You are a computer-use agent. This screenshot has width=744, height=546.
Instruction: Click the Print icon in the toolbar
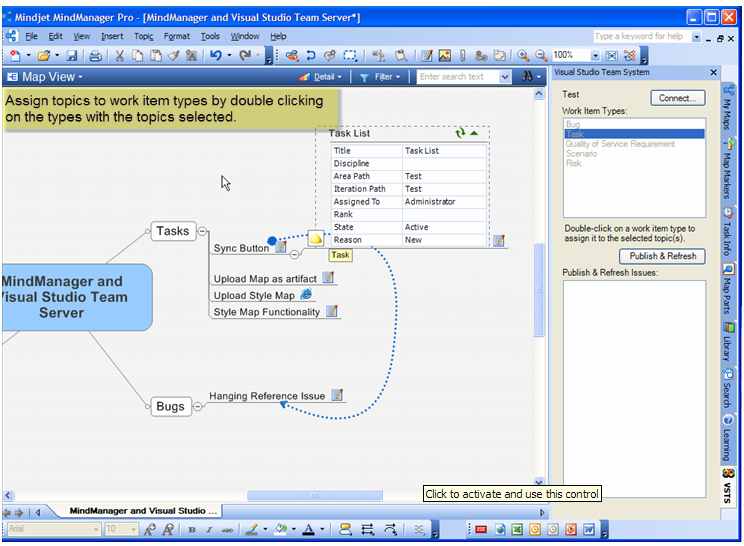[x=96, y=56]
